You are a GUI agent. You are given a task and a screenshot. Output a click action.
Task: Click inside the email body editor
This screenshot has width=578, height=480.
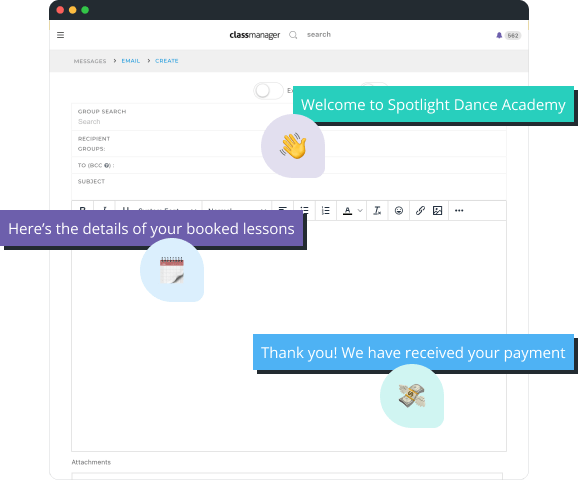pyautogui.click(x=289, y=335)
